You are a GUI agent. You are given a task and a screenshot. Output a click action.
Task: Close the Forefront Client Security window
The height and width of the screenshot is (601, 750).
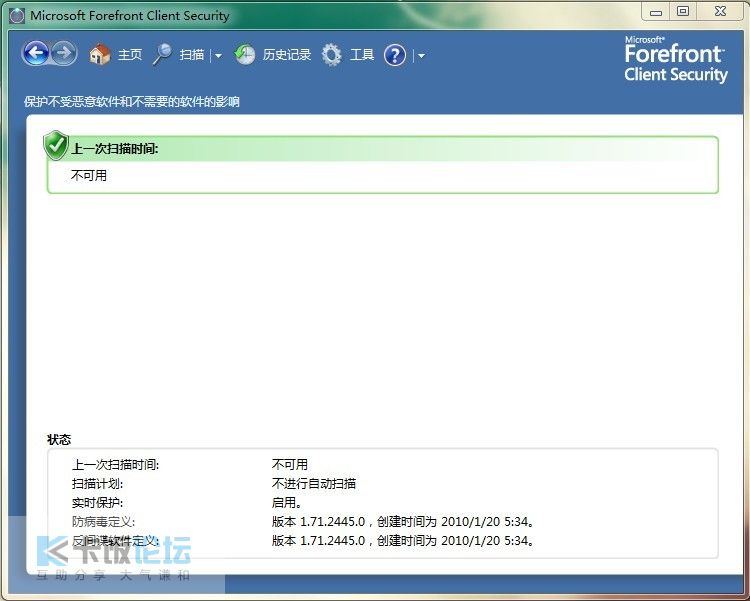click(x=720, y=11)
